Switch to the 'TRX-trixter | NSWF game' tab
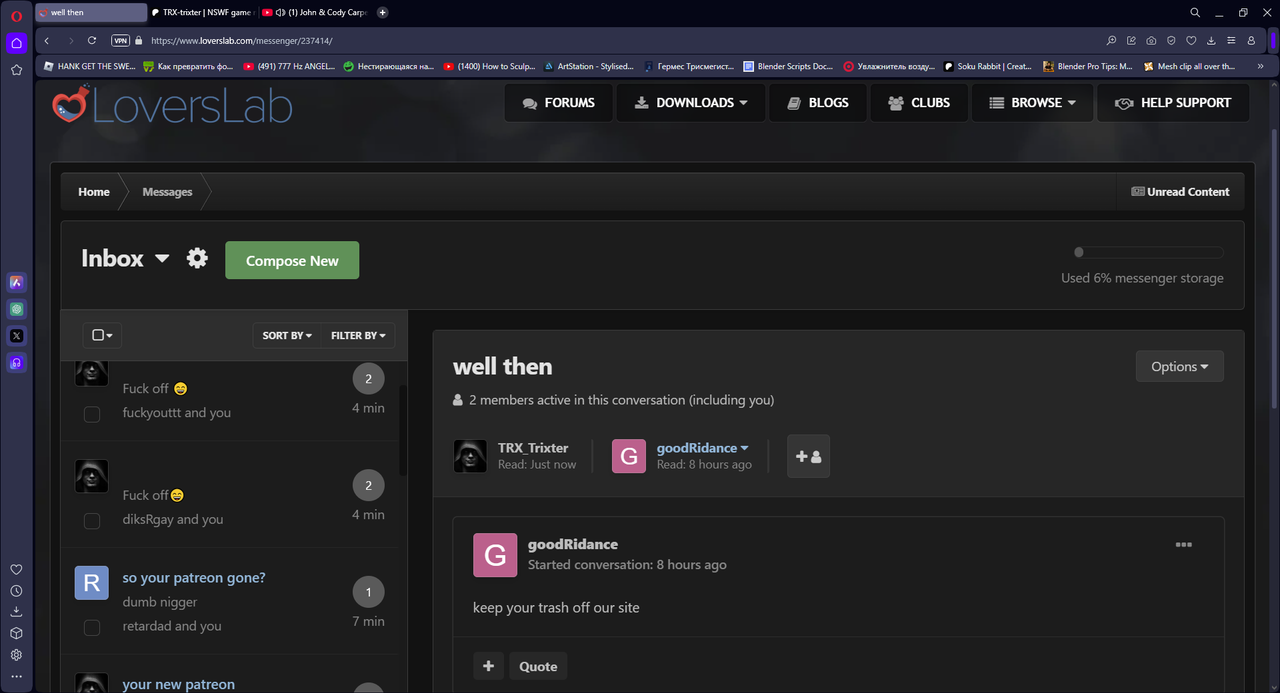 [203, 12]
